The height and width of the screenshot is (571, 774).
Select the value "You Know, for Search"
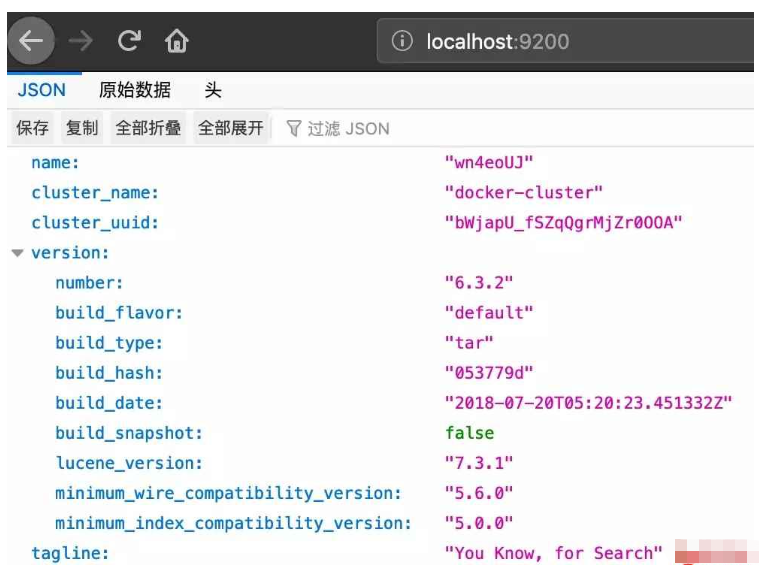pos(553,554)
